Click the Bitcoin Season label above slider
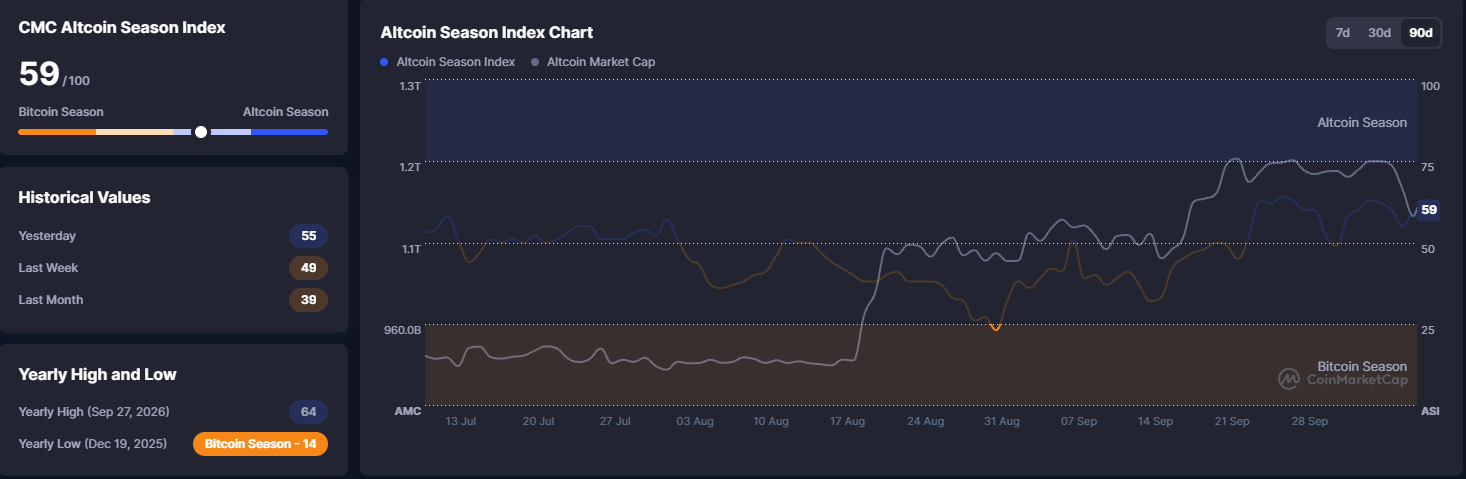This screenshot has height=479, width=1466. pyautogui.click(x=61, y=112)
